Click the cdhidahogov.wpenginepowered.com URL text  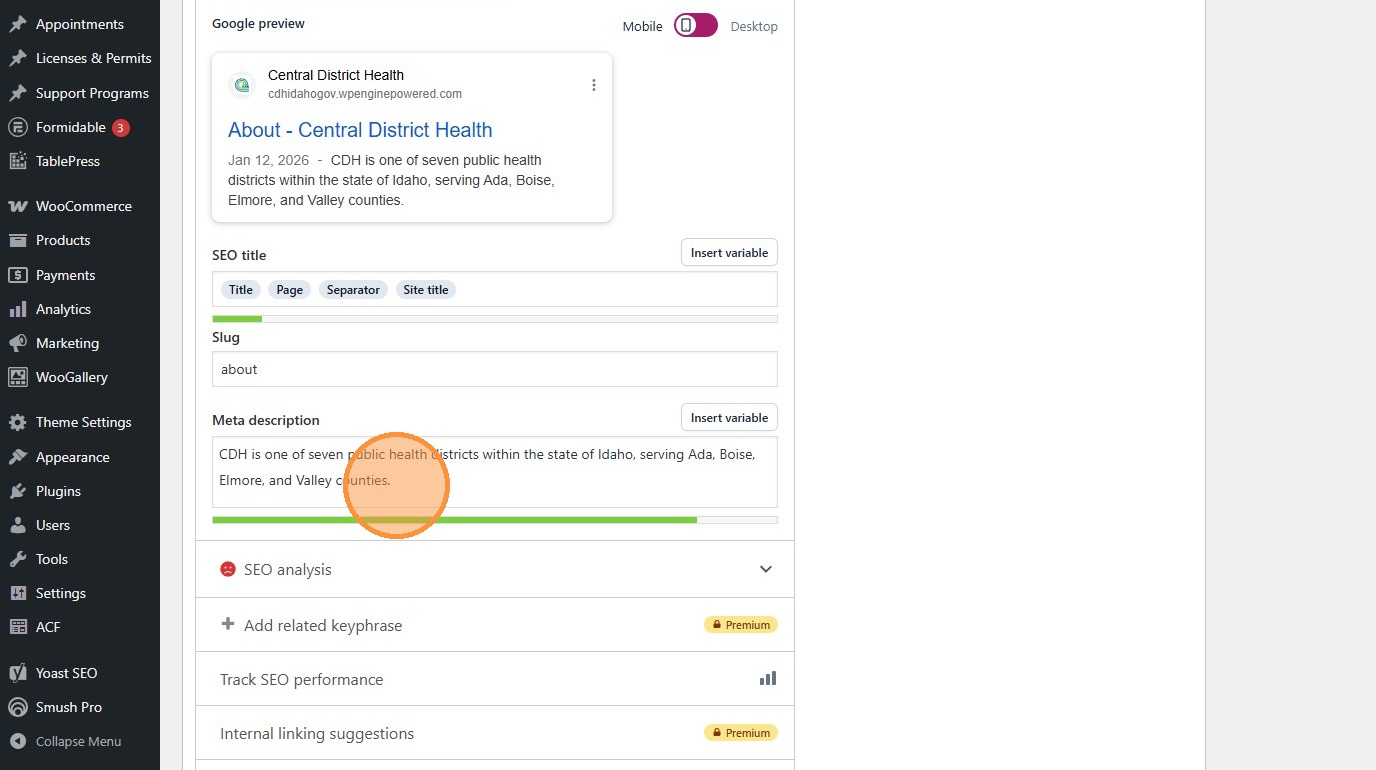365,94
